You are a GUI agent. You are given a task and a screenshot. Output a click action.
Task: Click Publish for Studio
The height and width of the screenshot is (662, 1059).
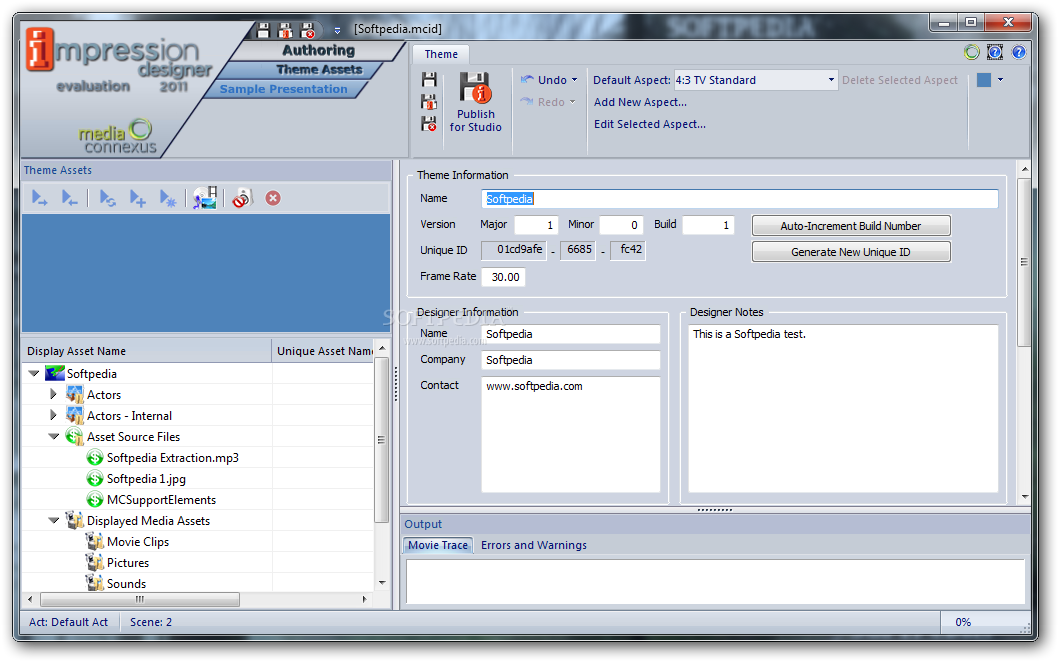pyautogui.click(x=475, y=102)
